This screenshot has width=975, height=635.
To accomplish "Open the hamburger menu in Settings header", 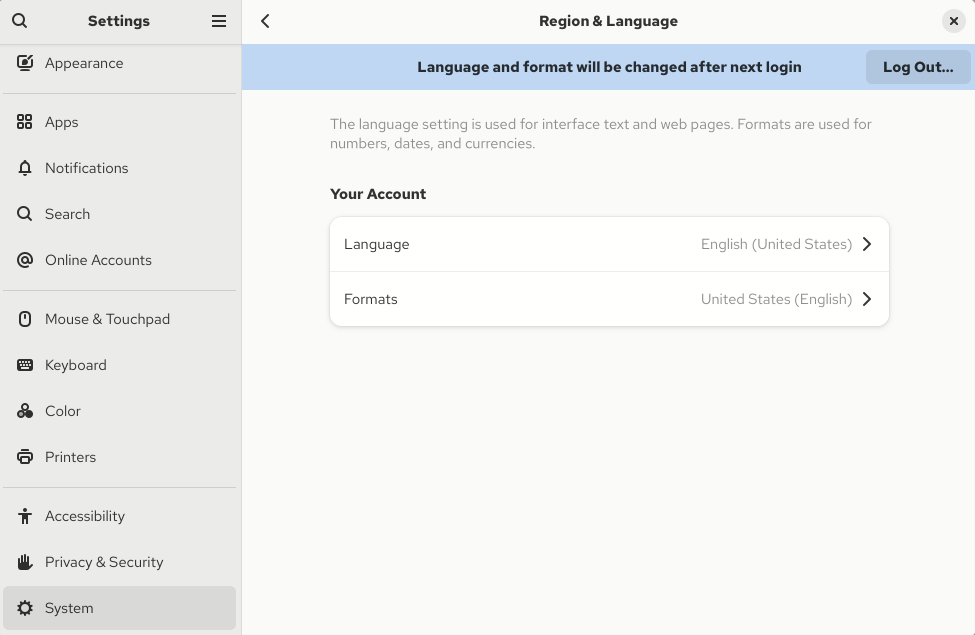I will pos(219,21).
